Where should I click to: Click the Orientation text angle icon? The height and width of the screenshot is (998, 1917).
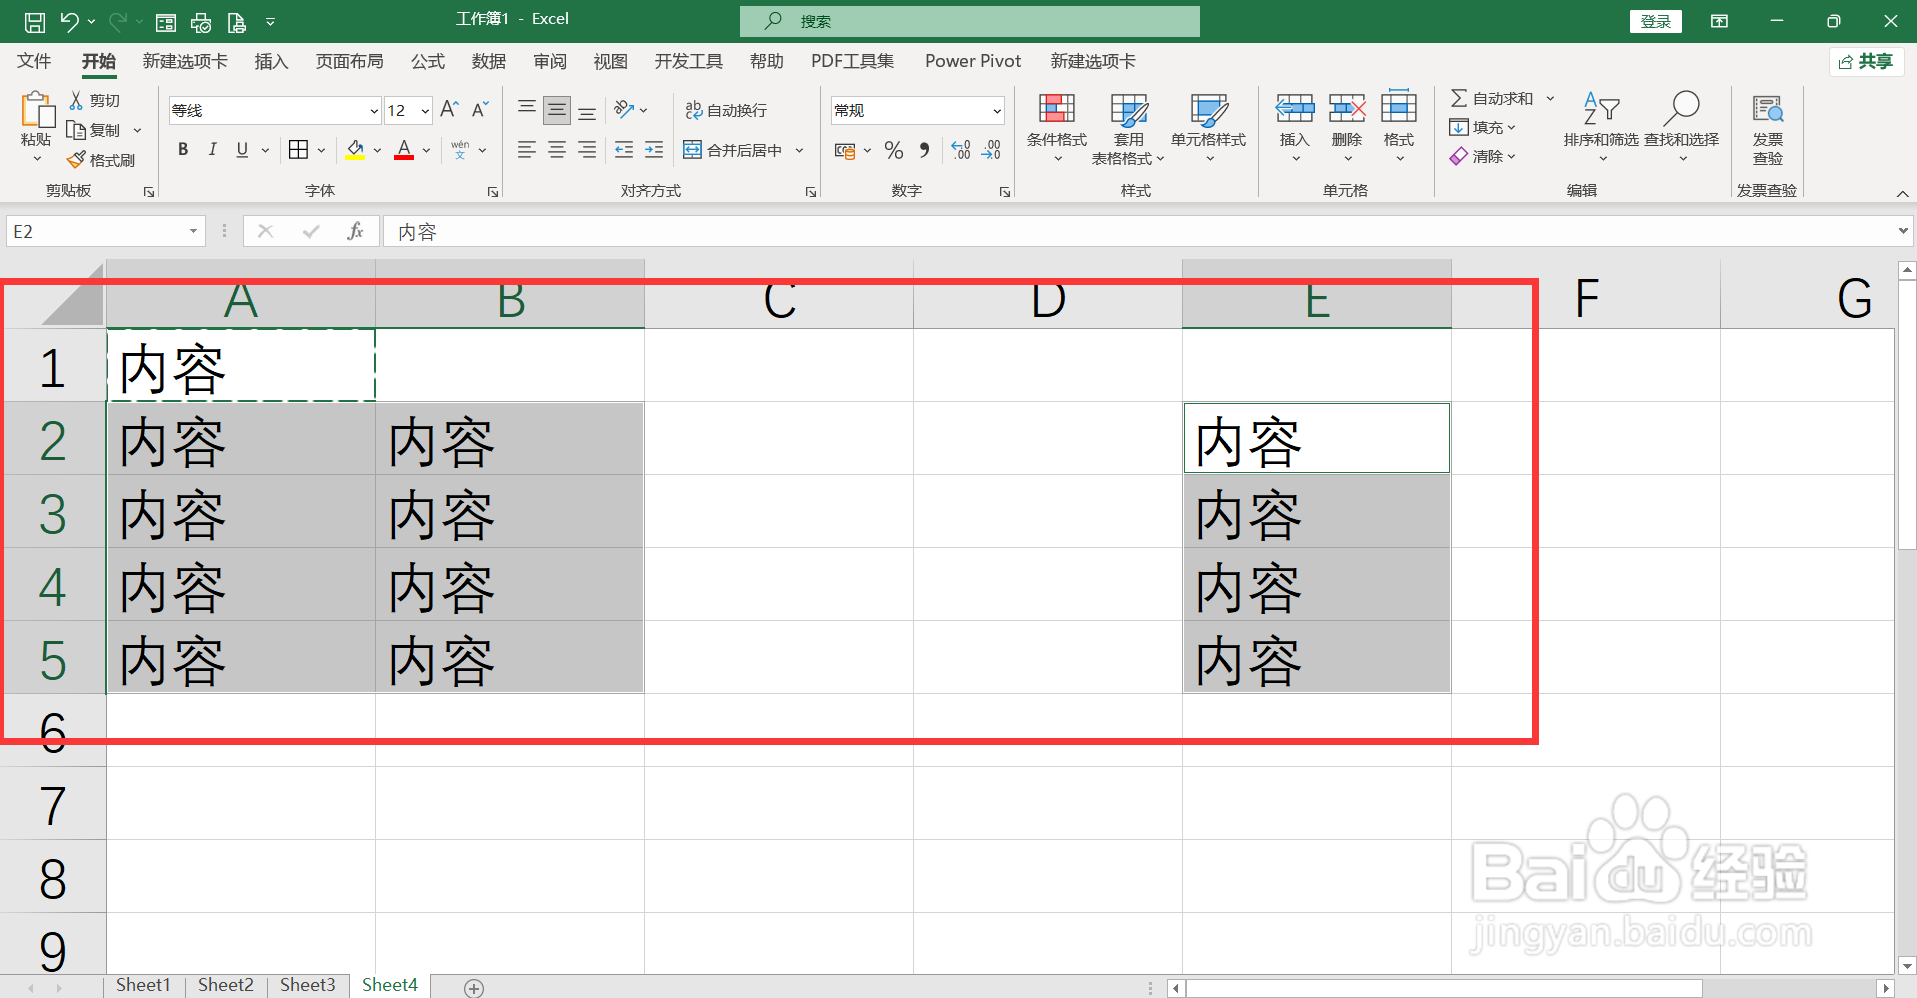tap(624, 109)
